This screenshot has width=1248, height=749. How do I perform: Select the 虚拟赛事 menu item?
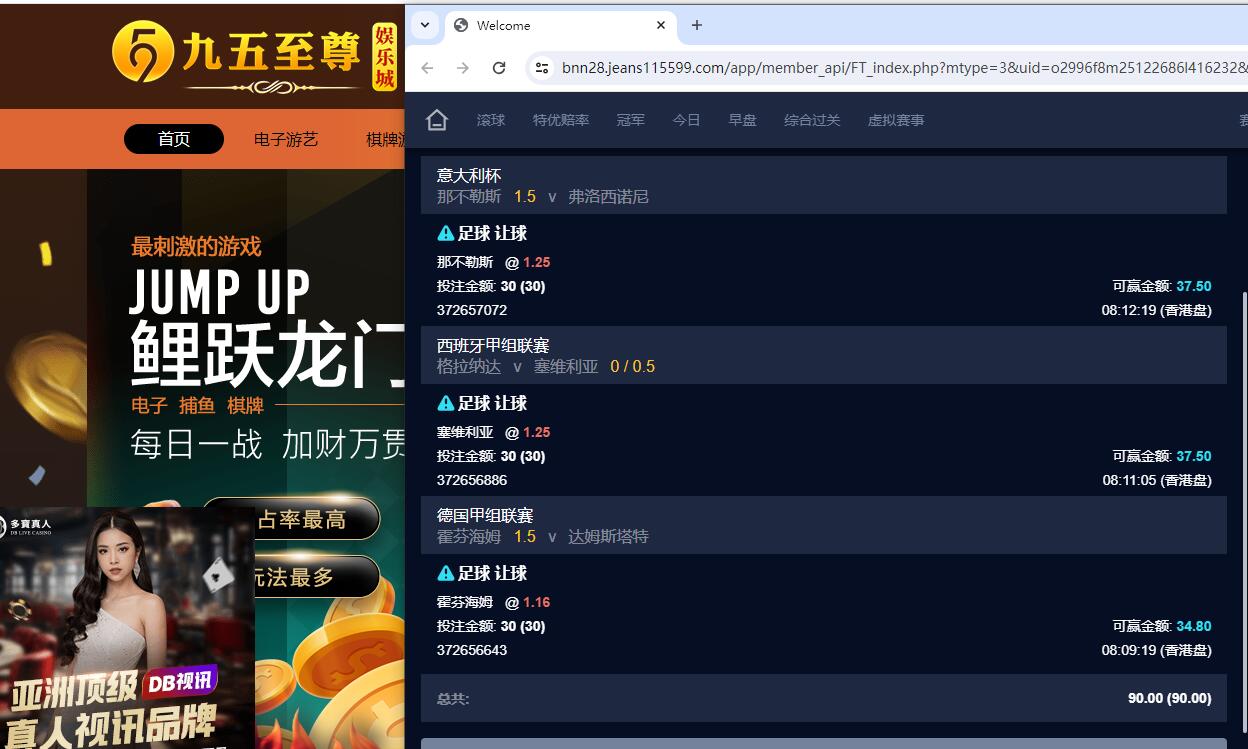pyautogui.click(x=896, y=120)
